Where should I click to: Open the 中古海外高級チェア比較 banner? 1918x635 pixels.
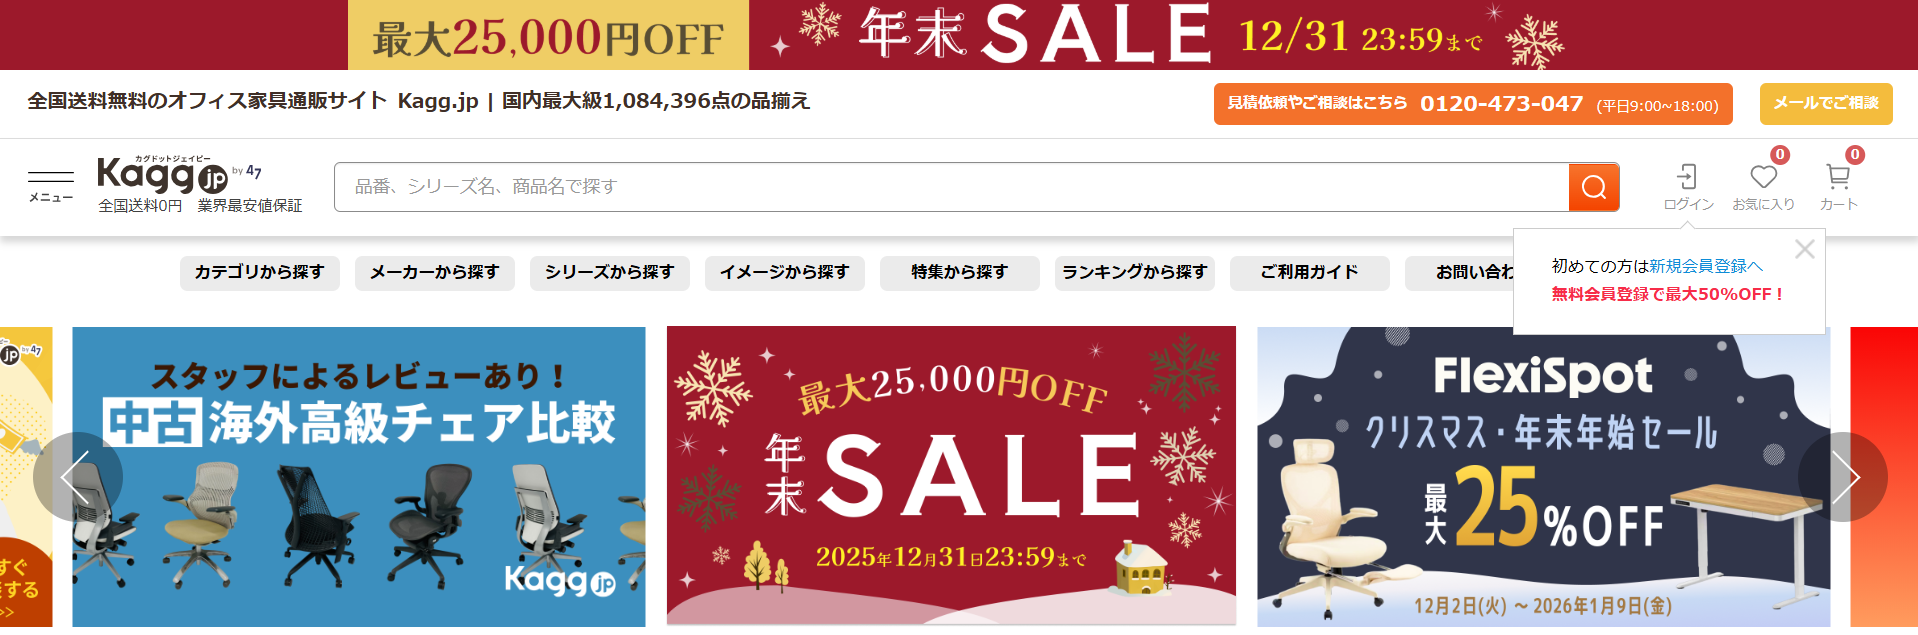tap(359, 477)
